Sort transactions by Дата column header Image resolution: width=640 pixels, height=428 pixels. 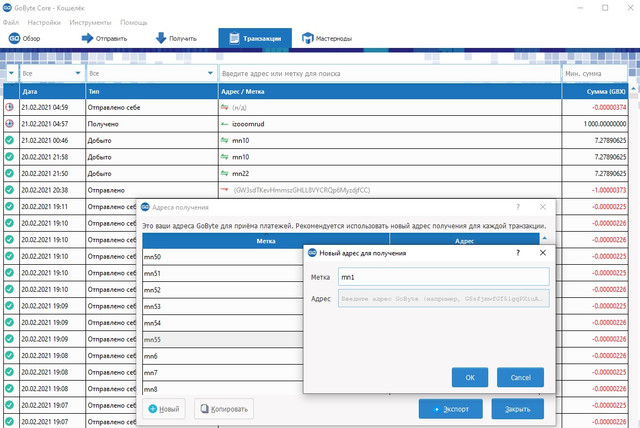52,91
